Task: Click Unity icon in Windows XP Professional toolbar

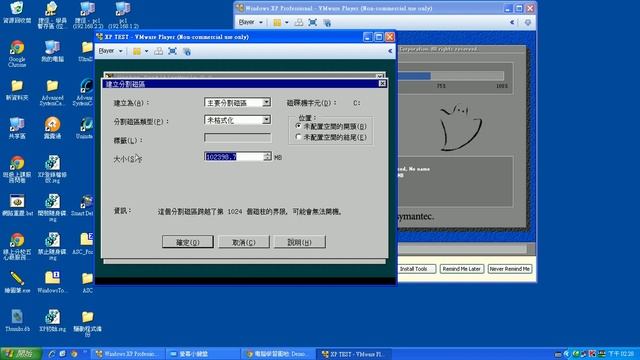Action: tap(327, 23)
